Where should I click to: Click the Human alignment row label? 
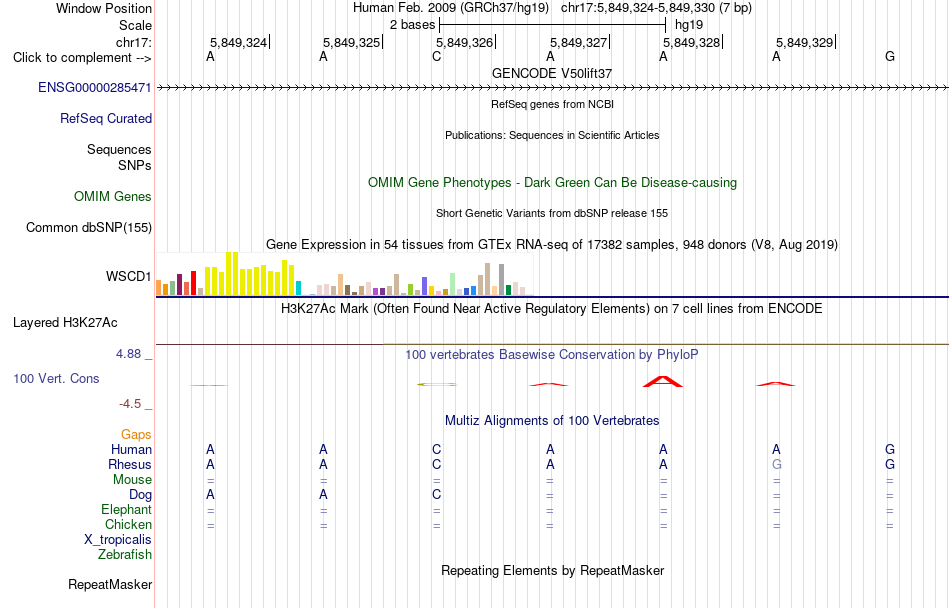point(131,449)
